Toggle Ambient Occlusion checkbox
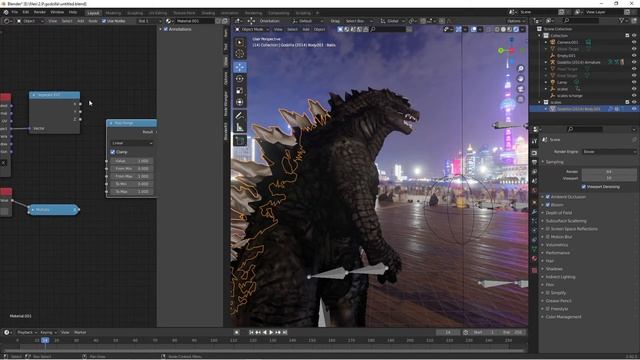 coord(548,197)
